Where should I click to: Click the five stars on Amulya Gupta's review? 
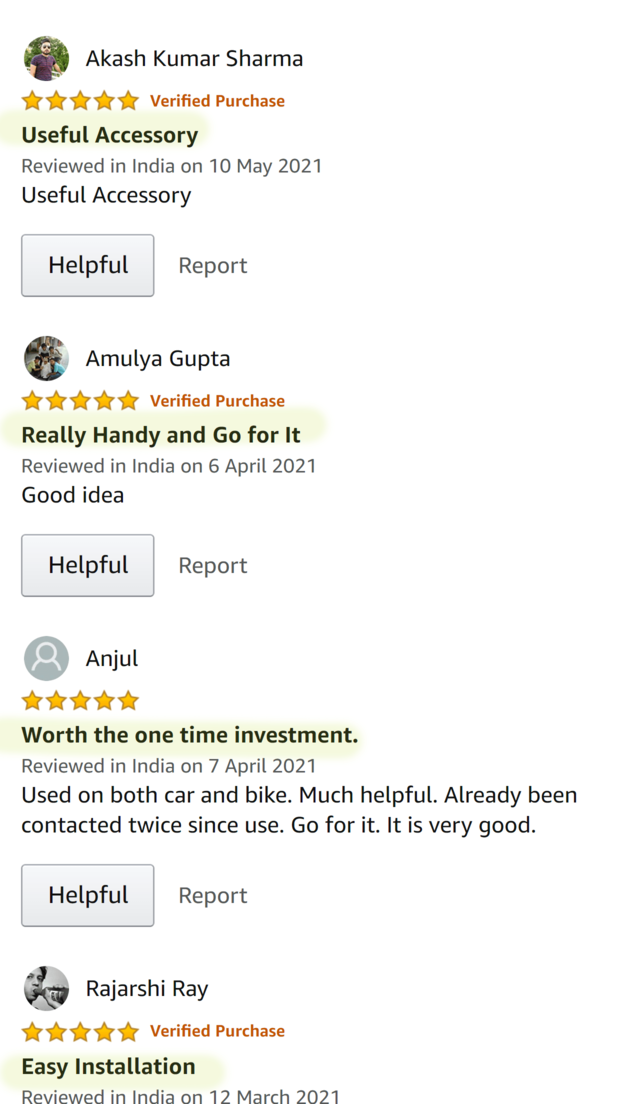[x=80, y=401]
